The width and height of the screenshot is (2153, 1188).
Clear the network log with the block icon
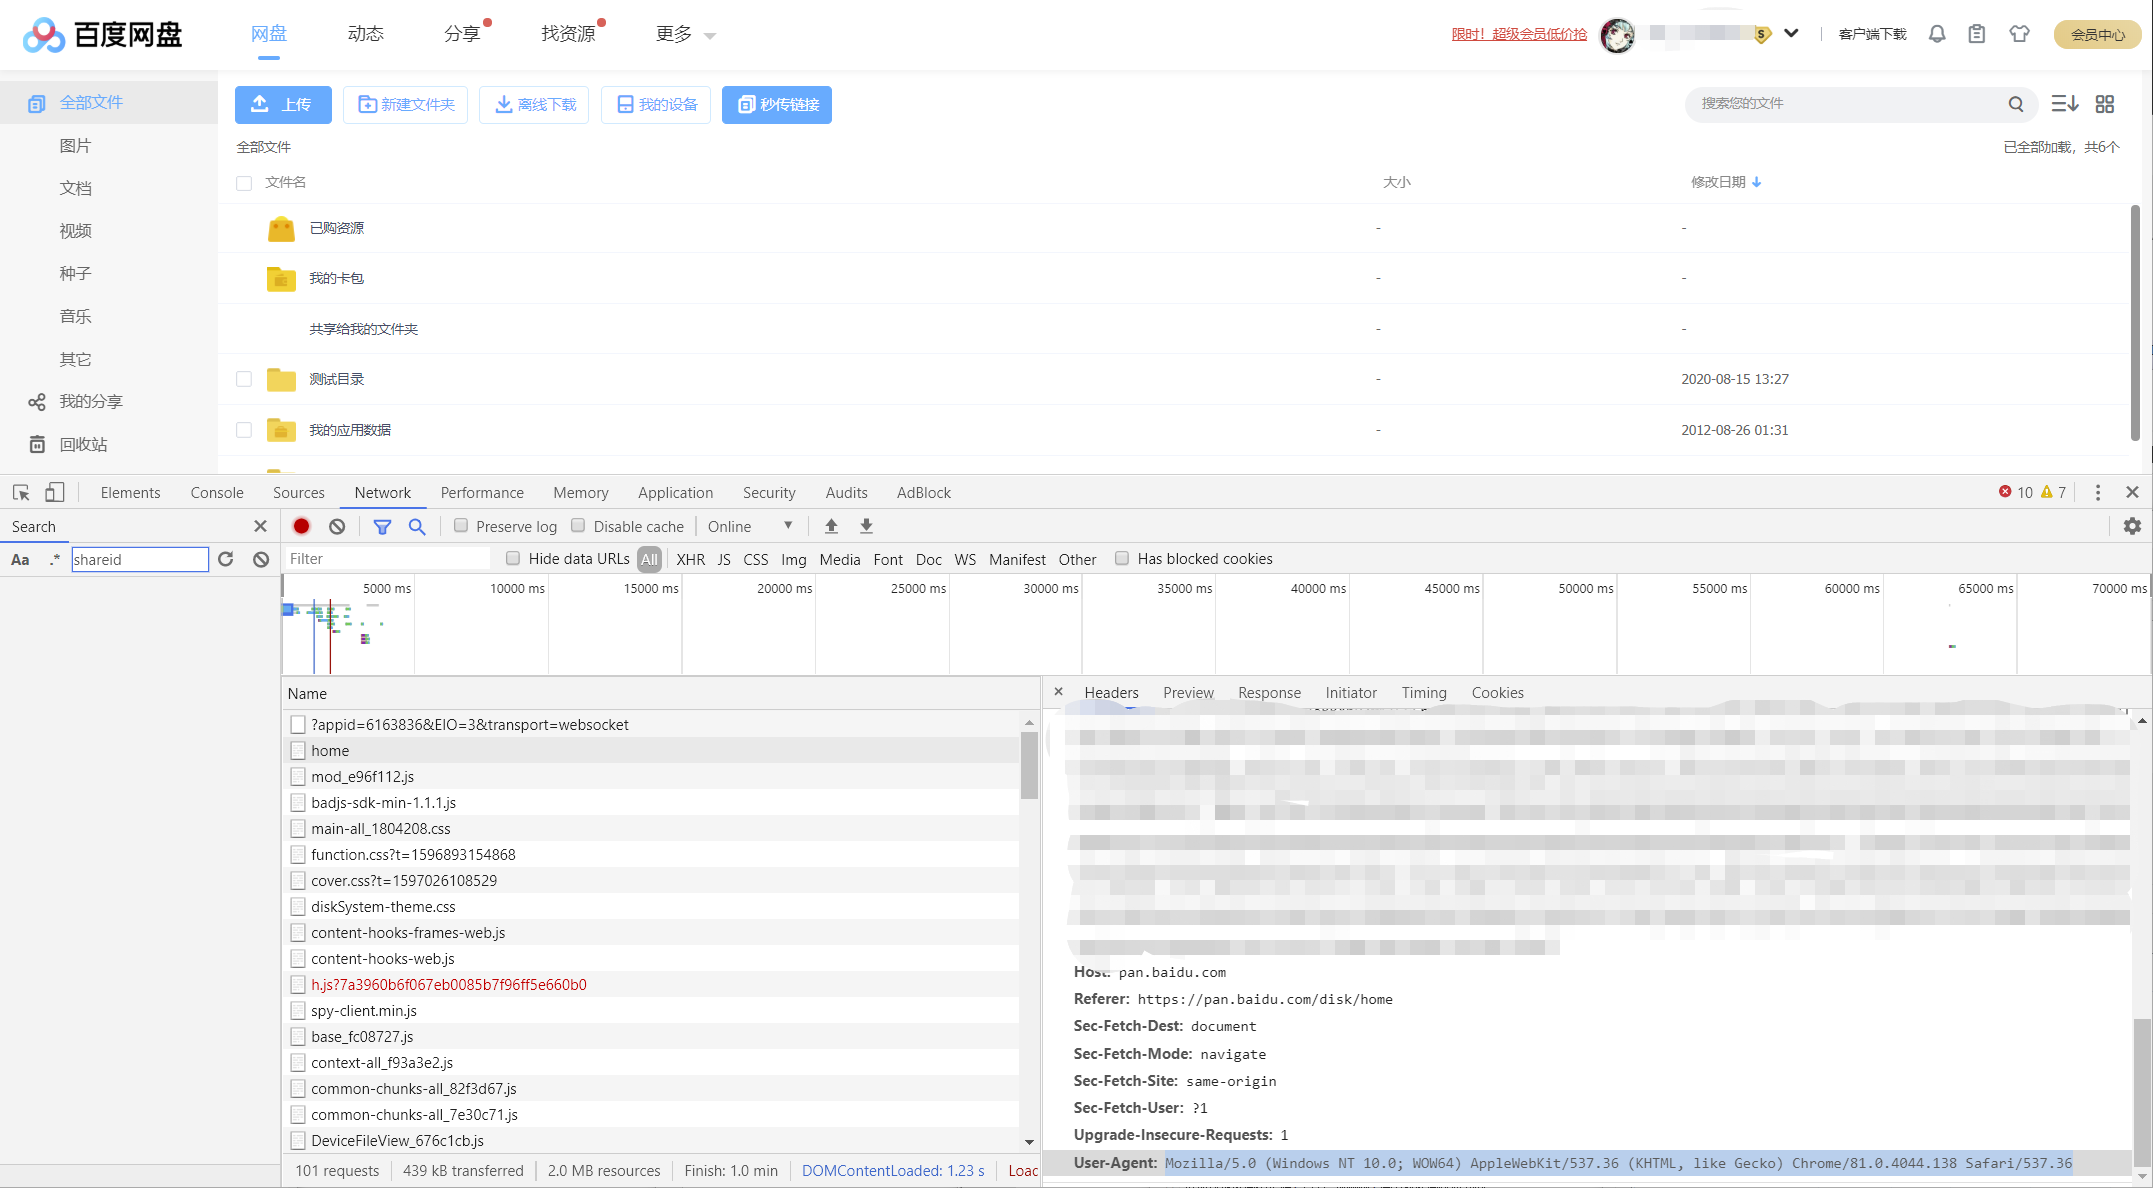tap(337, 526)
